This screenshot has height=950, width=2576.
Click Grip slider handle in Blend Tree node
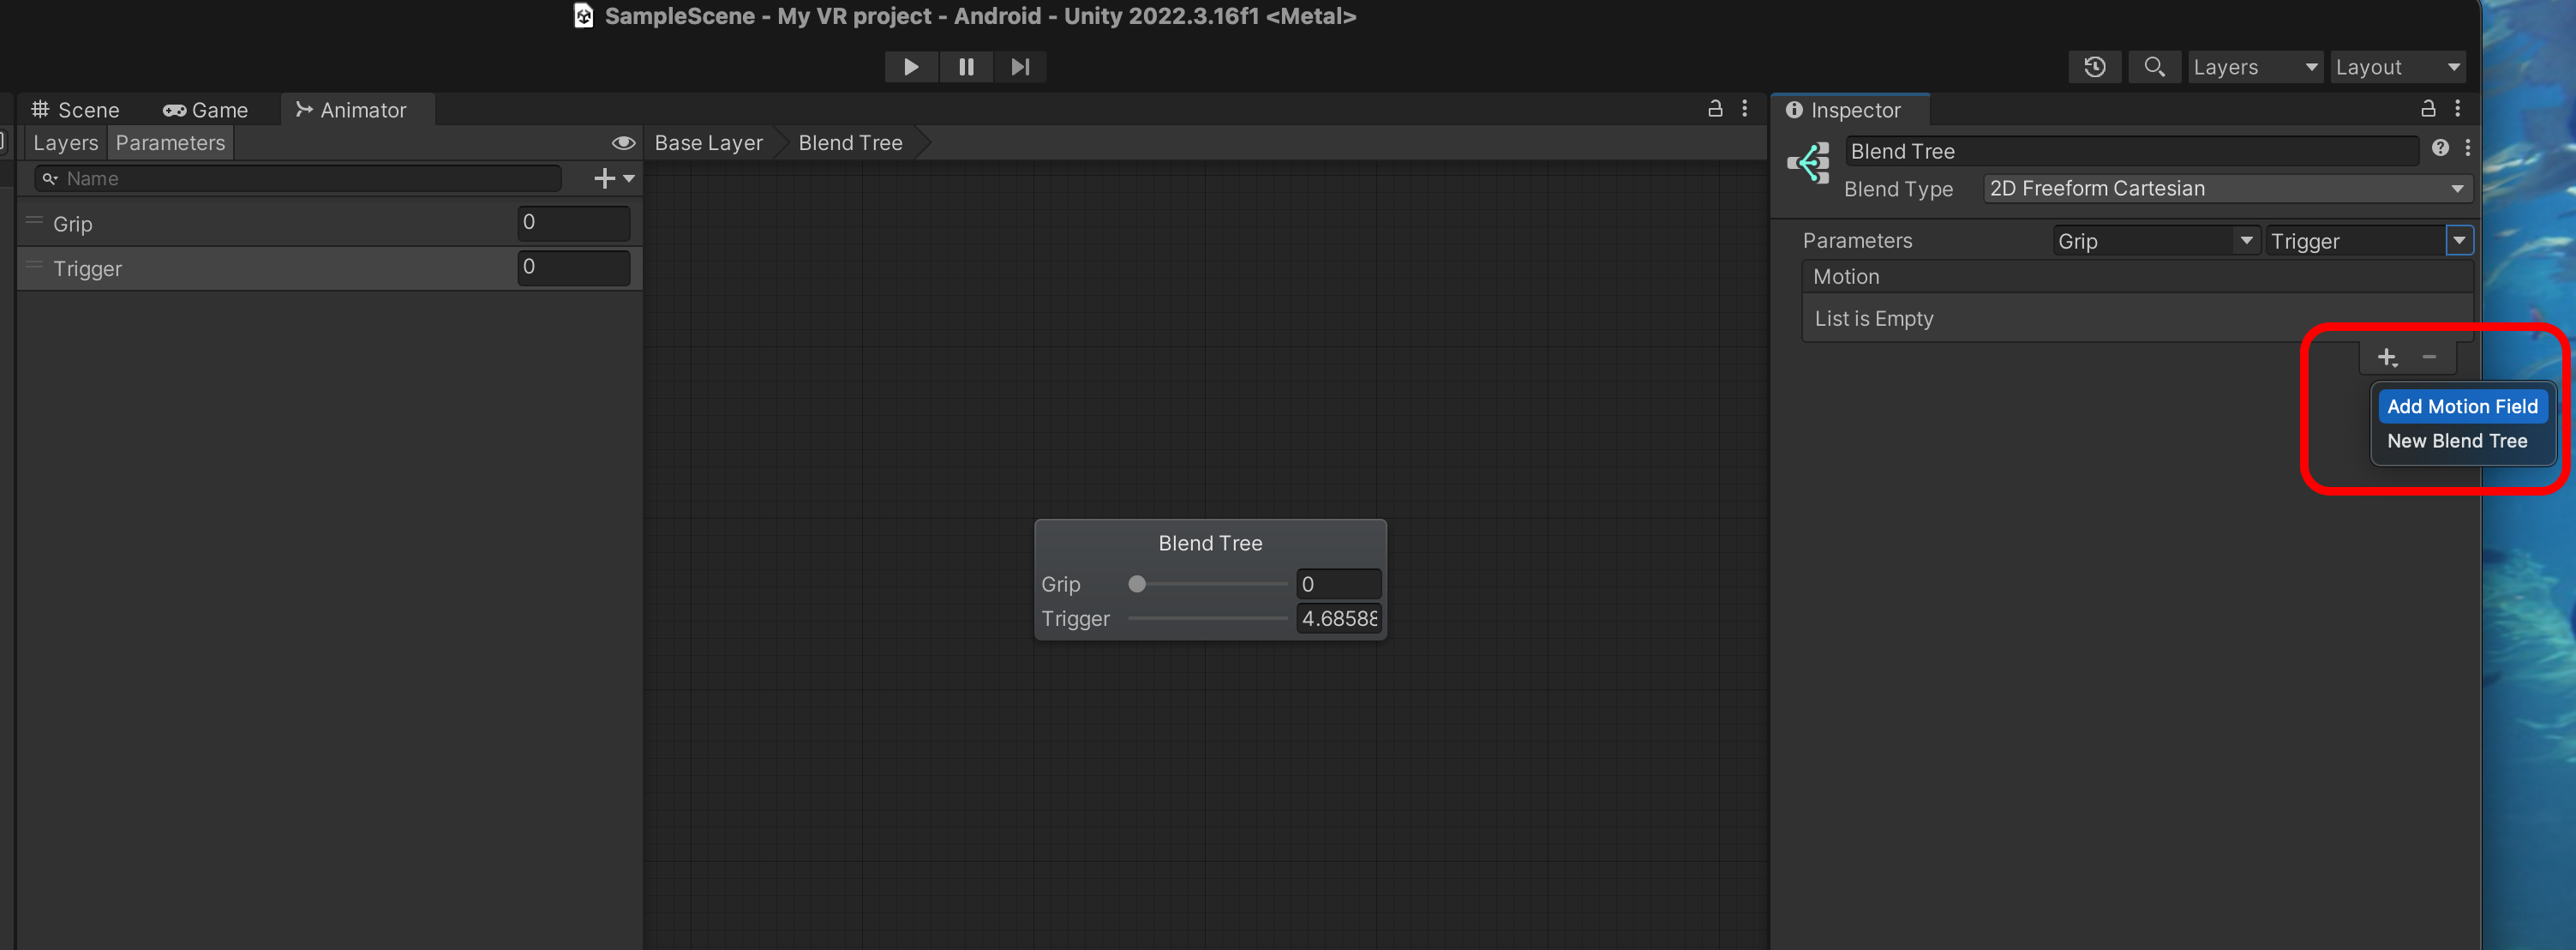coord(1137,584)
